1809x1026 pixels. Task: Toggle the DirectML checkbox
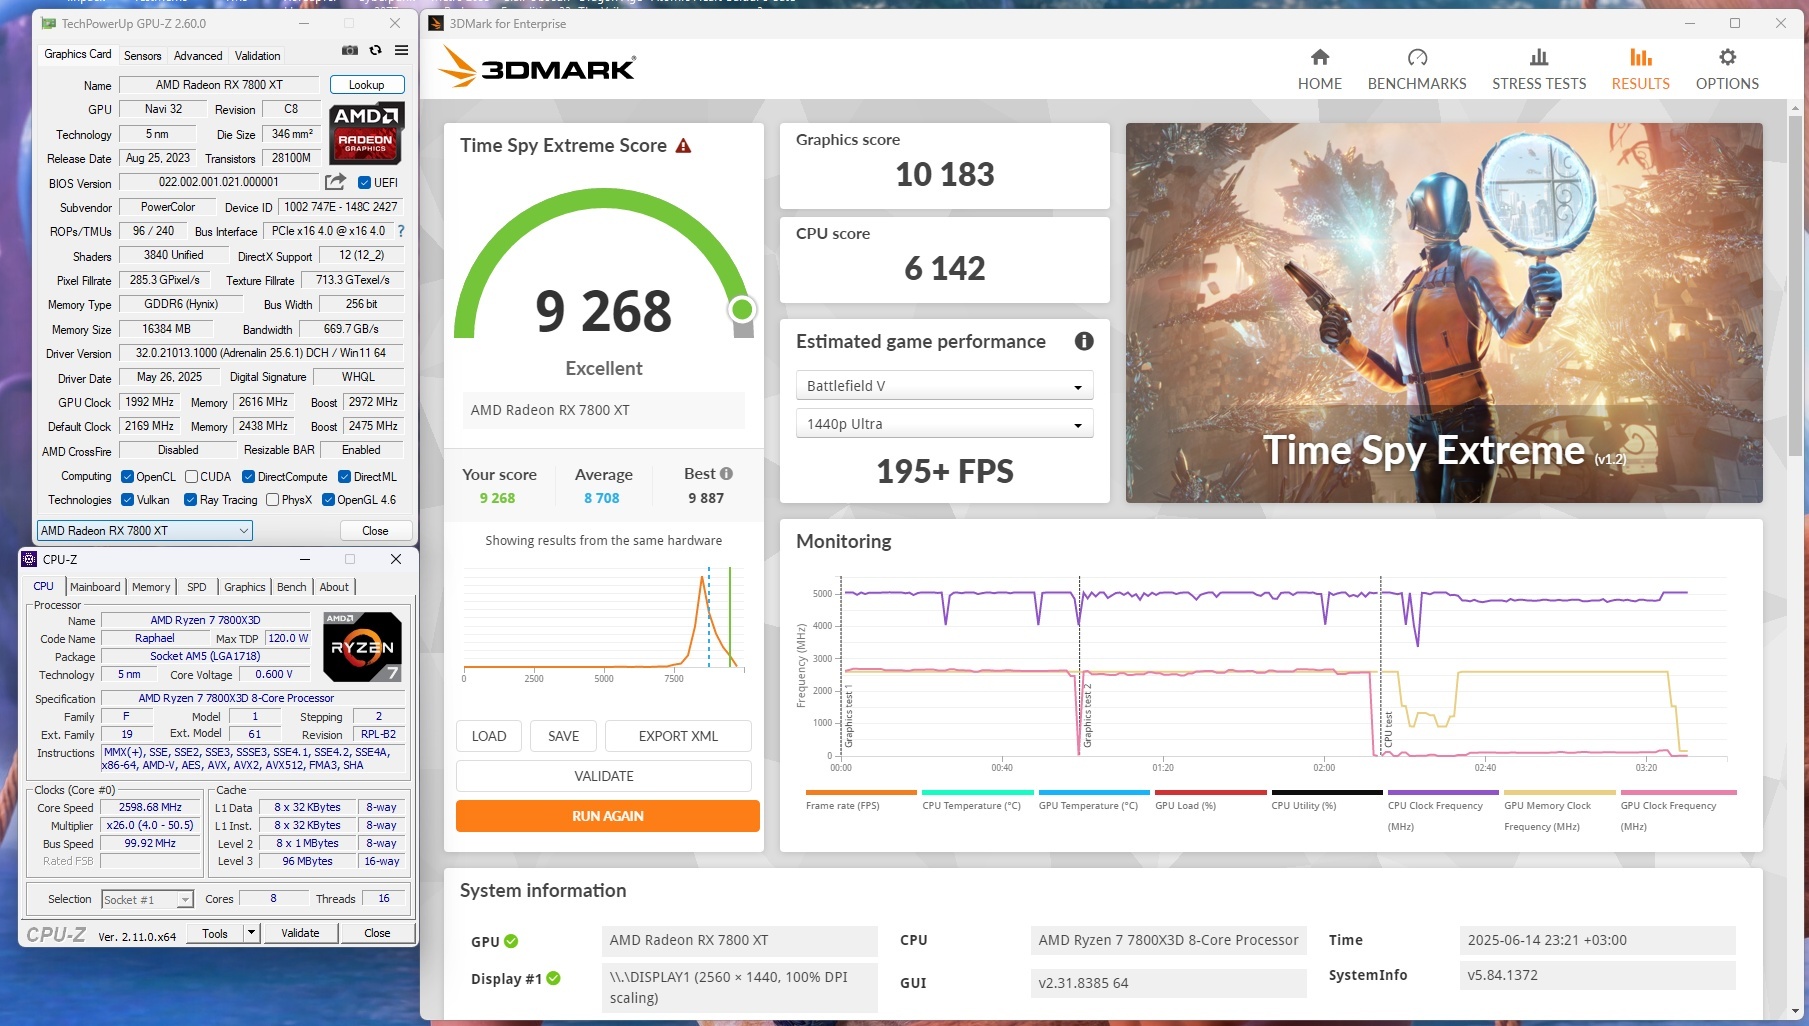(x=344, y=477)
